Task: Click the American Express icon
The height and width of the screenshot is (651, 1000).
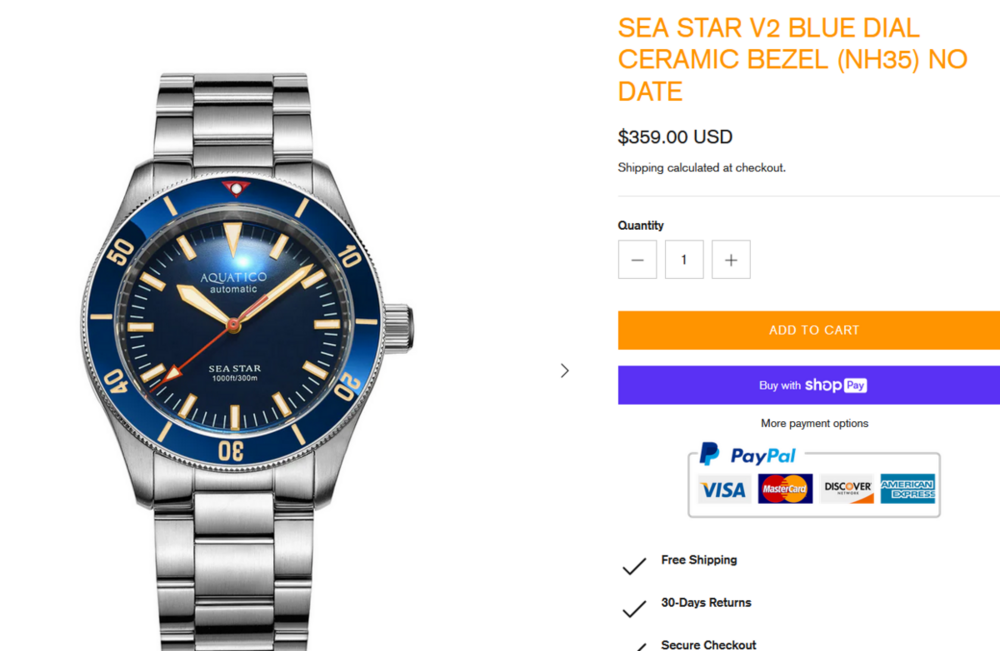Action: pos(908,488)
